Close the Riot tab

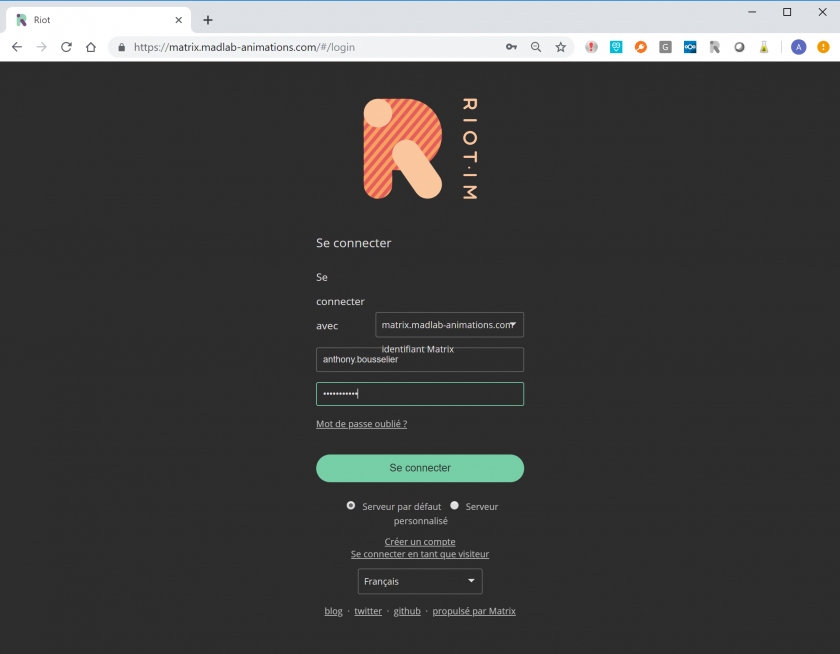point(178,20)
